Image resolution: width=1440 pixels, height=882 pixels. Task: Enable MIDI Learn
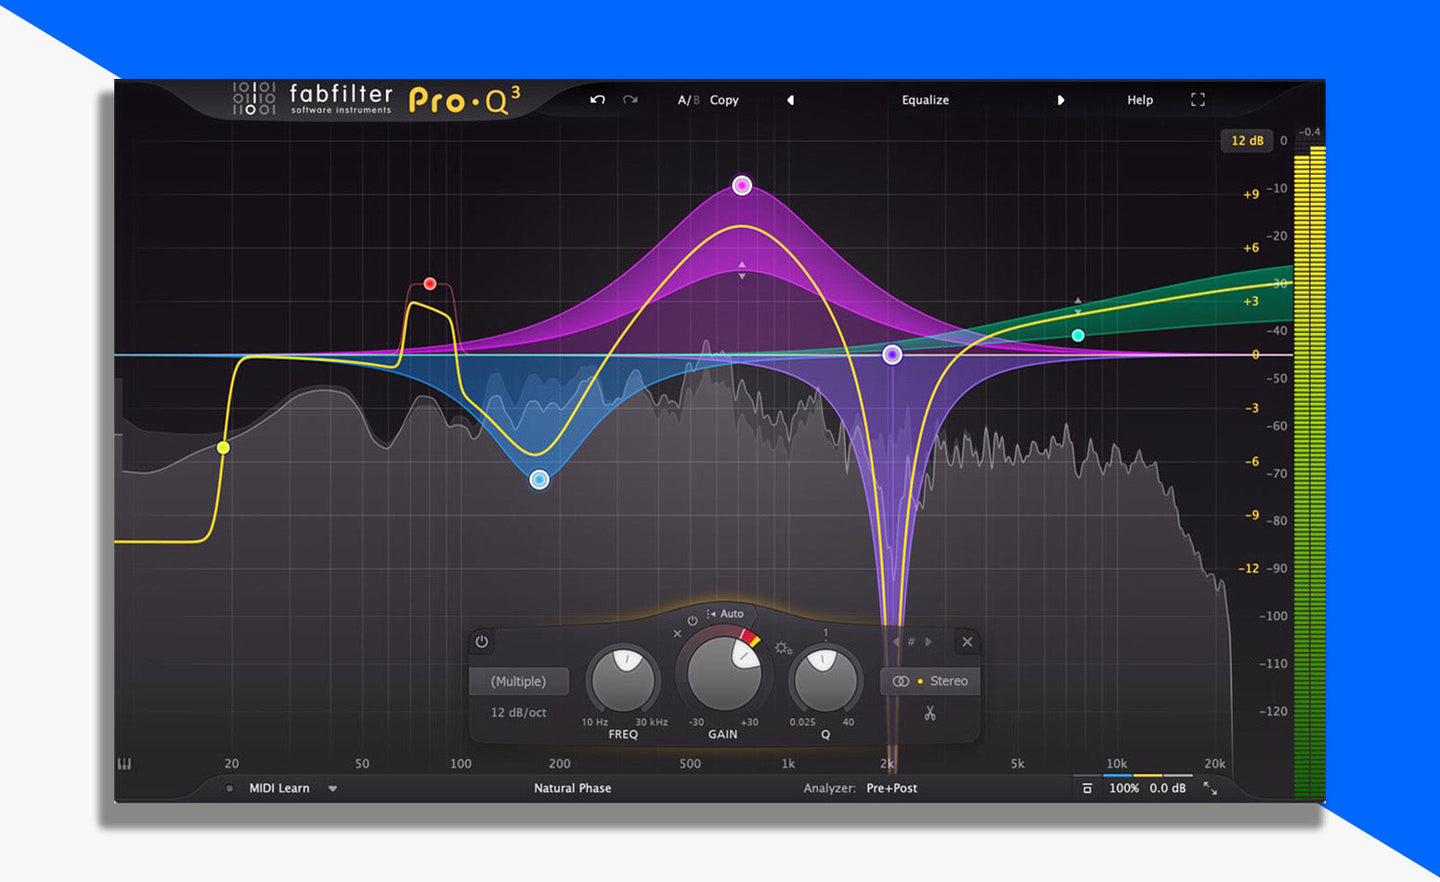coord(279,788)
